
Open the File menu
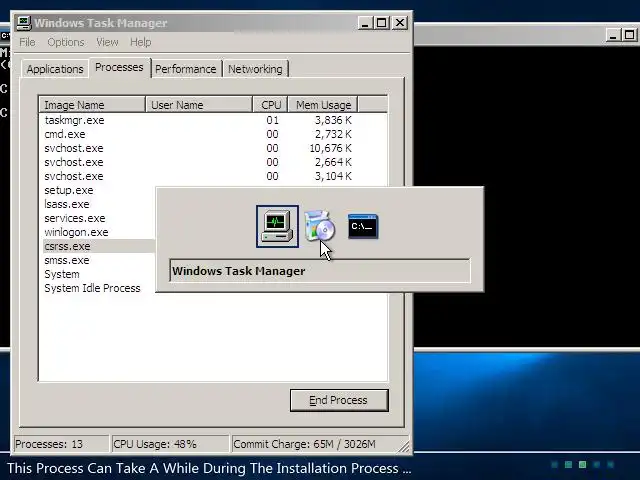(x=27, y=42)
